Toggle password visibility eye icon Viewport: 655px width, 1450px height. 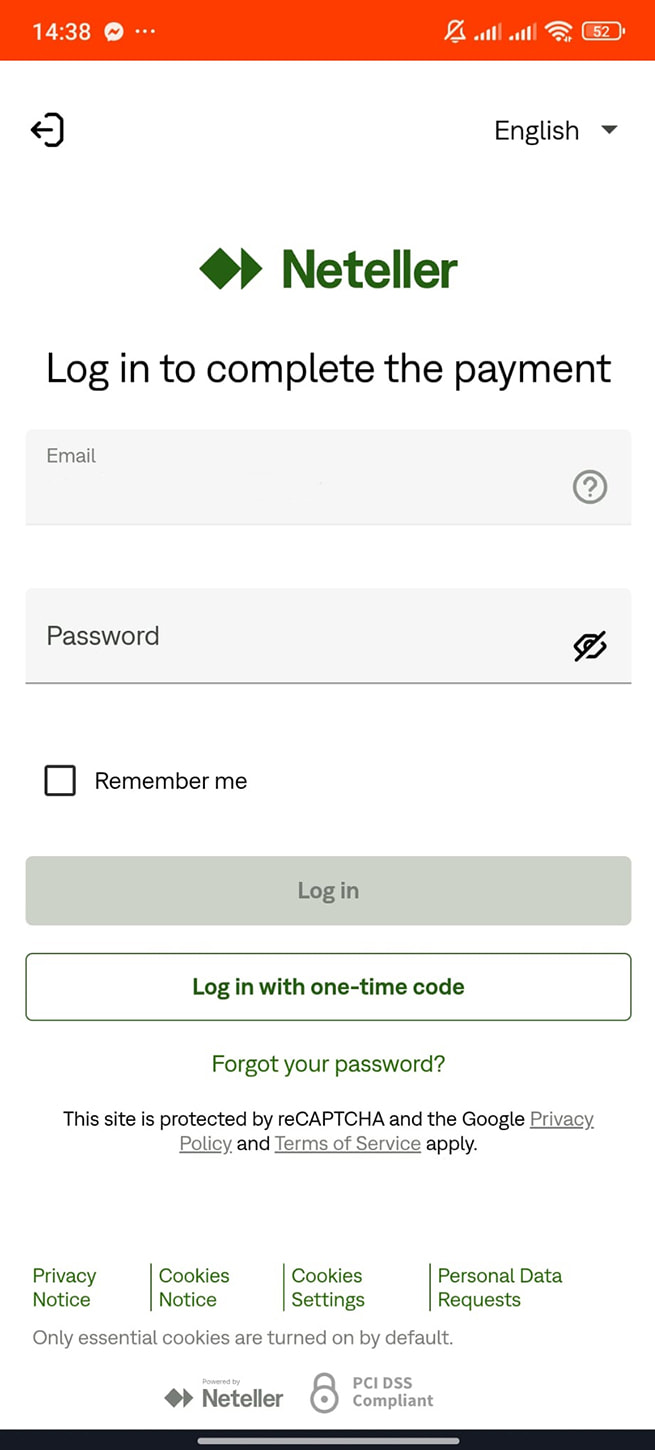[590, 646]
